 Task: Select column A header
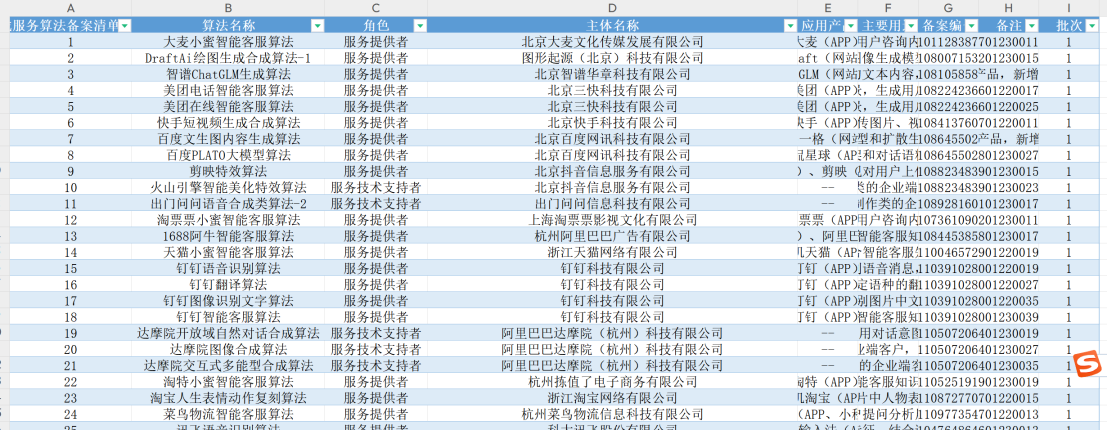(x=70, y=8)
